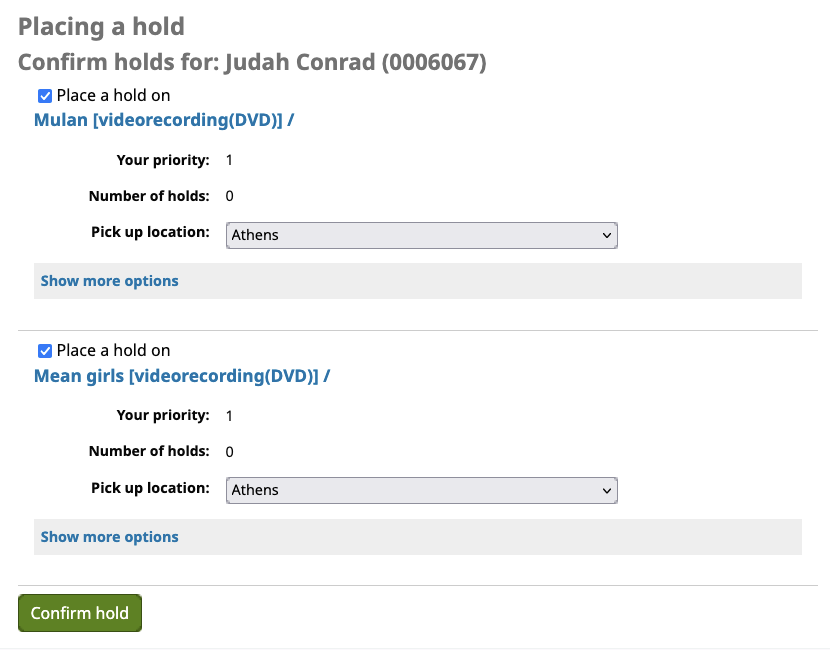Click the "Pick up location:" label for Mulan
This screenshot has height=650, width=830.
[x=150, y=232]
